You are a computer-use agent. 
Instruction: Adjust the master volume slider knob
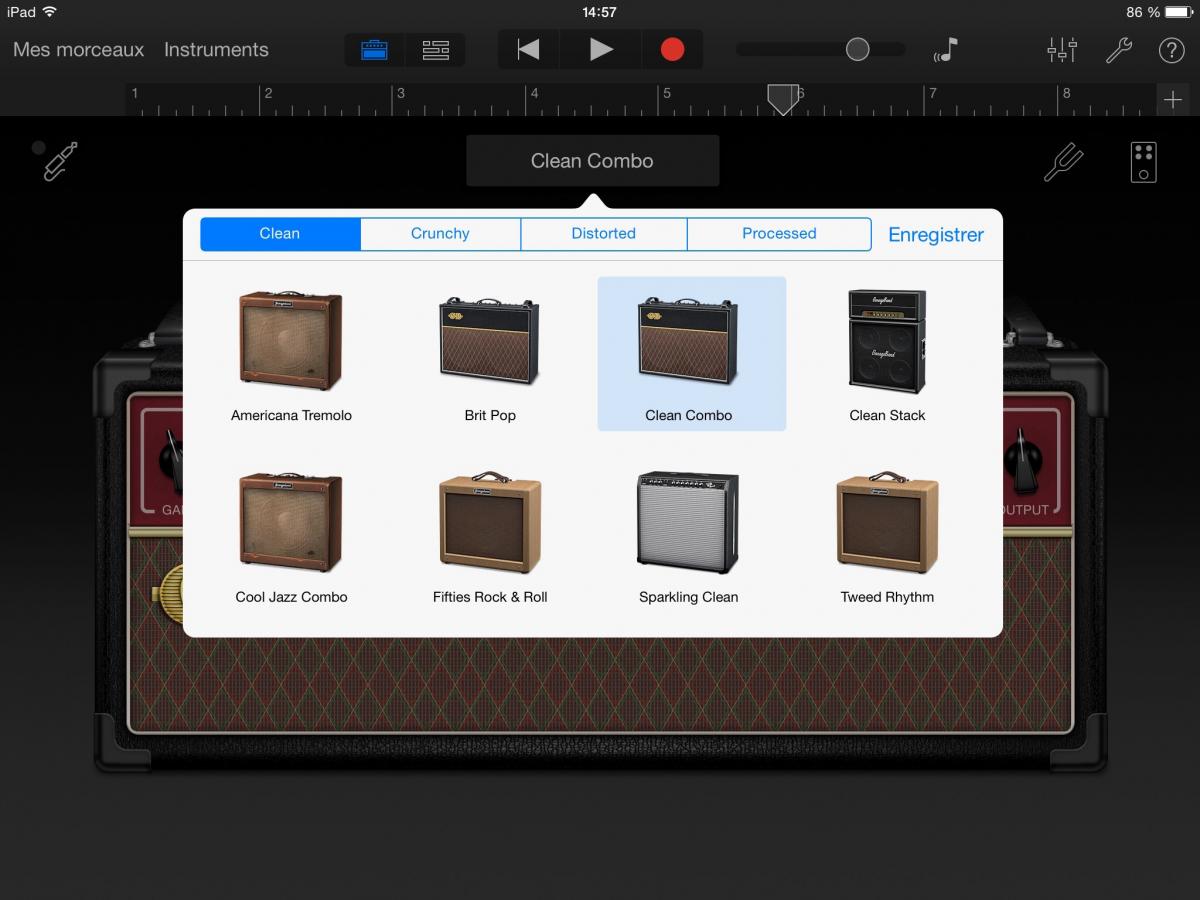coord(858,50)
